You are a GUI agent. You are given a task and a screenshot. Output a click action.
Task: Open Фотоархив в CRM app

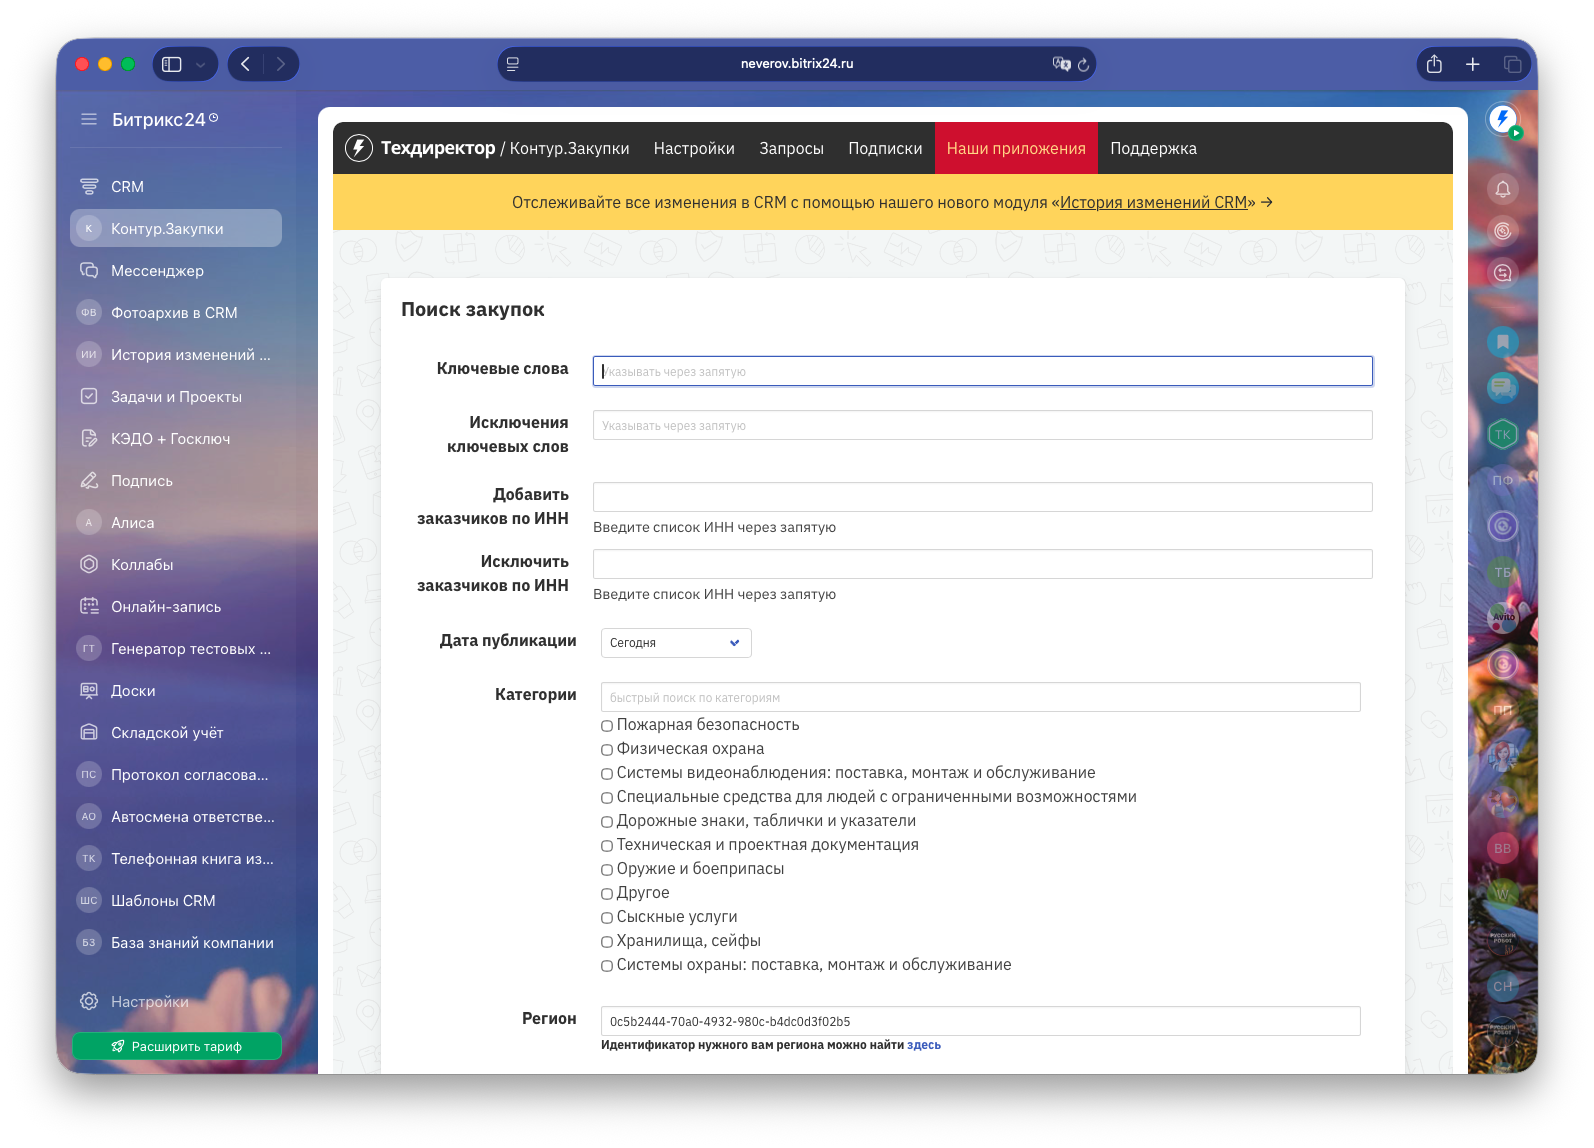[176, 313]
